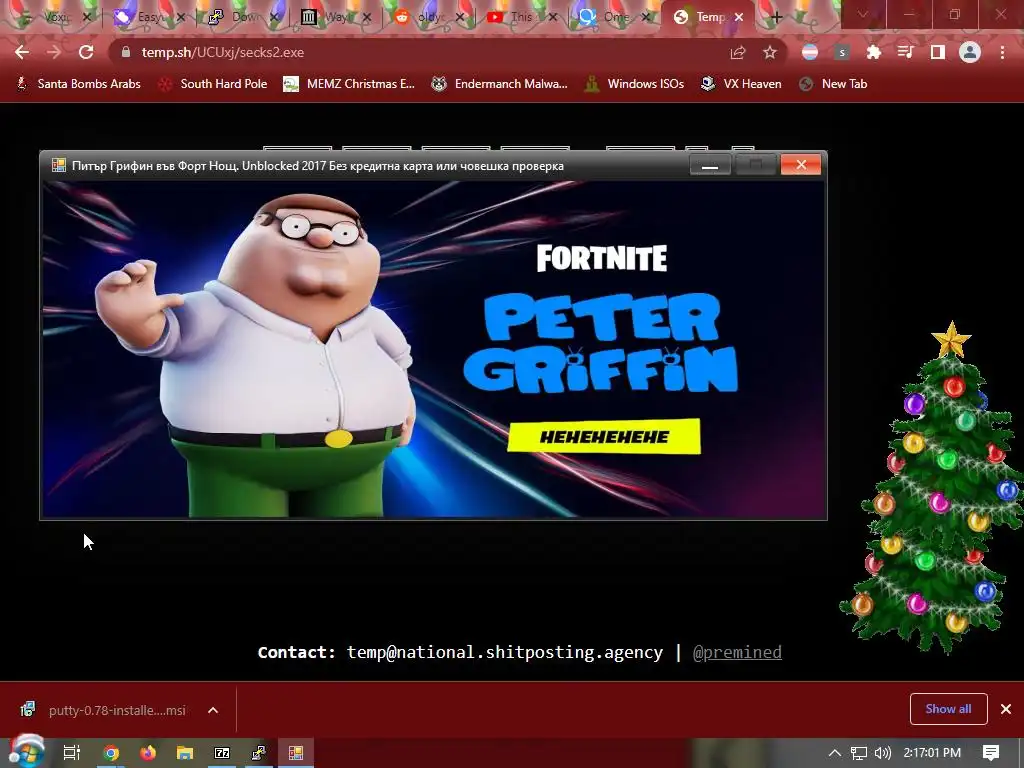1024x768 pixels.
Task: Open the Chrome profile avatar
Action: point(970,52)
